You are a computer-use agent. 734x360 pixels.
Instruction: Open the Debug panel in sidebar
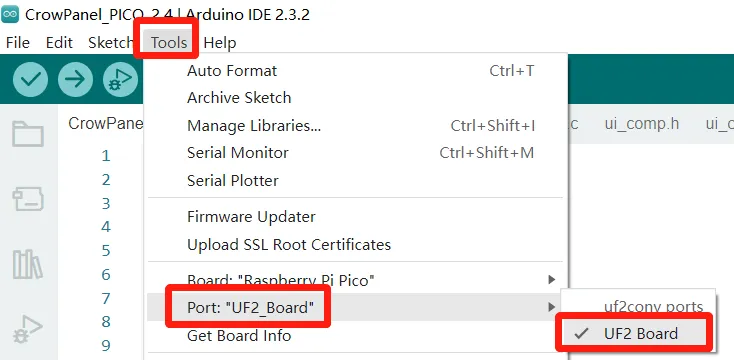[28, 329]
